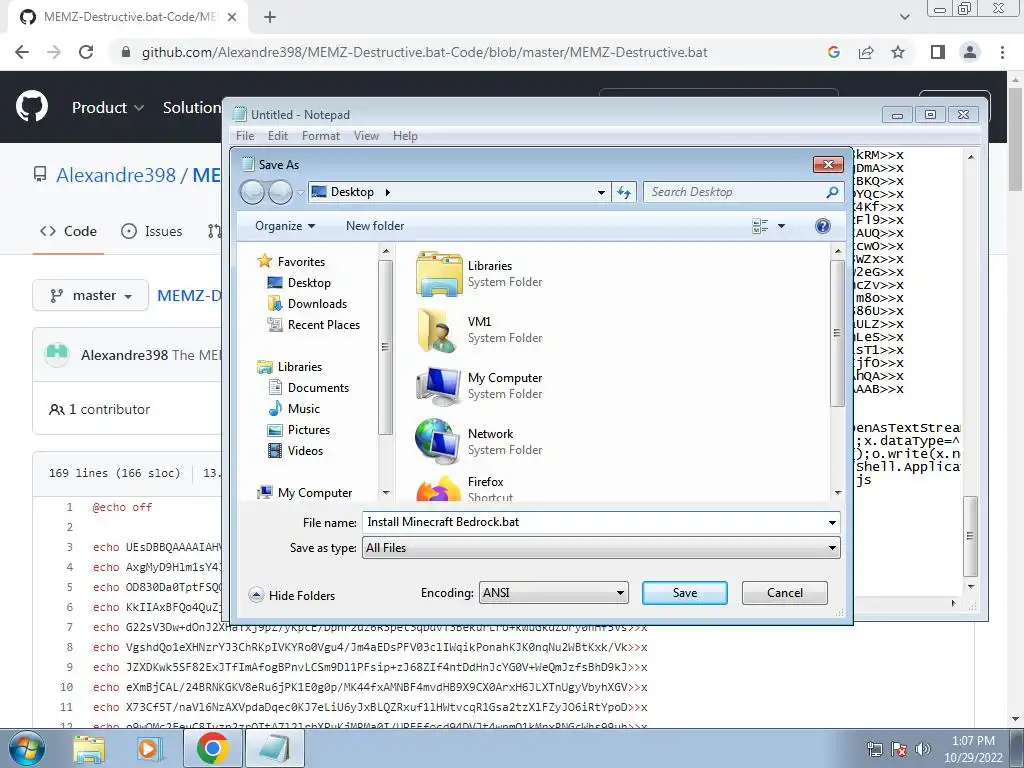Click the search magnifier icon in dialog
Image resolution: width=1024 pixels, height=768 pixels.
click(x=832, y=192)
